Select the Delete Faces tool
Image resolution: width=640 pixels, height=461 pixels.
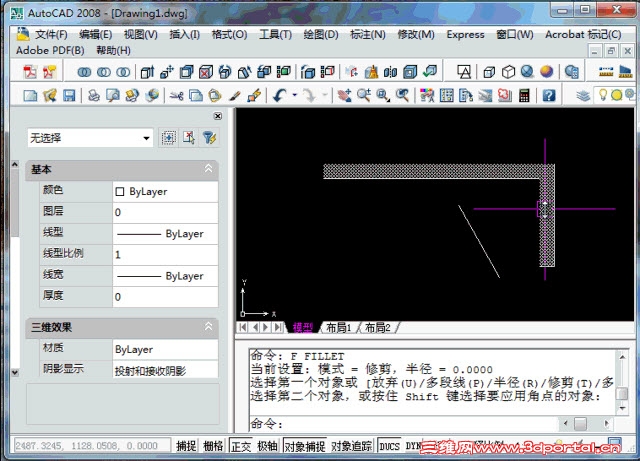click(206, 72)
